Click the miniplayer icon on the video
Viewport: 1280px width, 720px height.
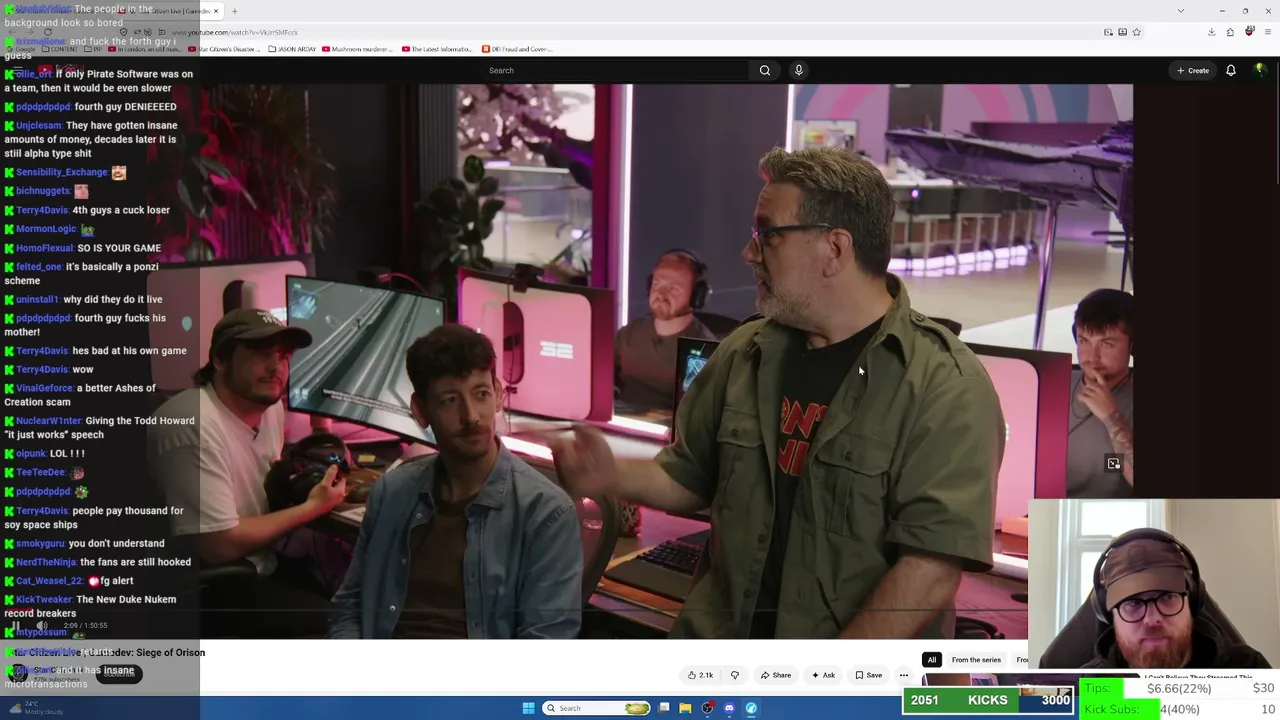coord(1113,464)
